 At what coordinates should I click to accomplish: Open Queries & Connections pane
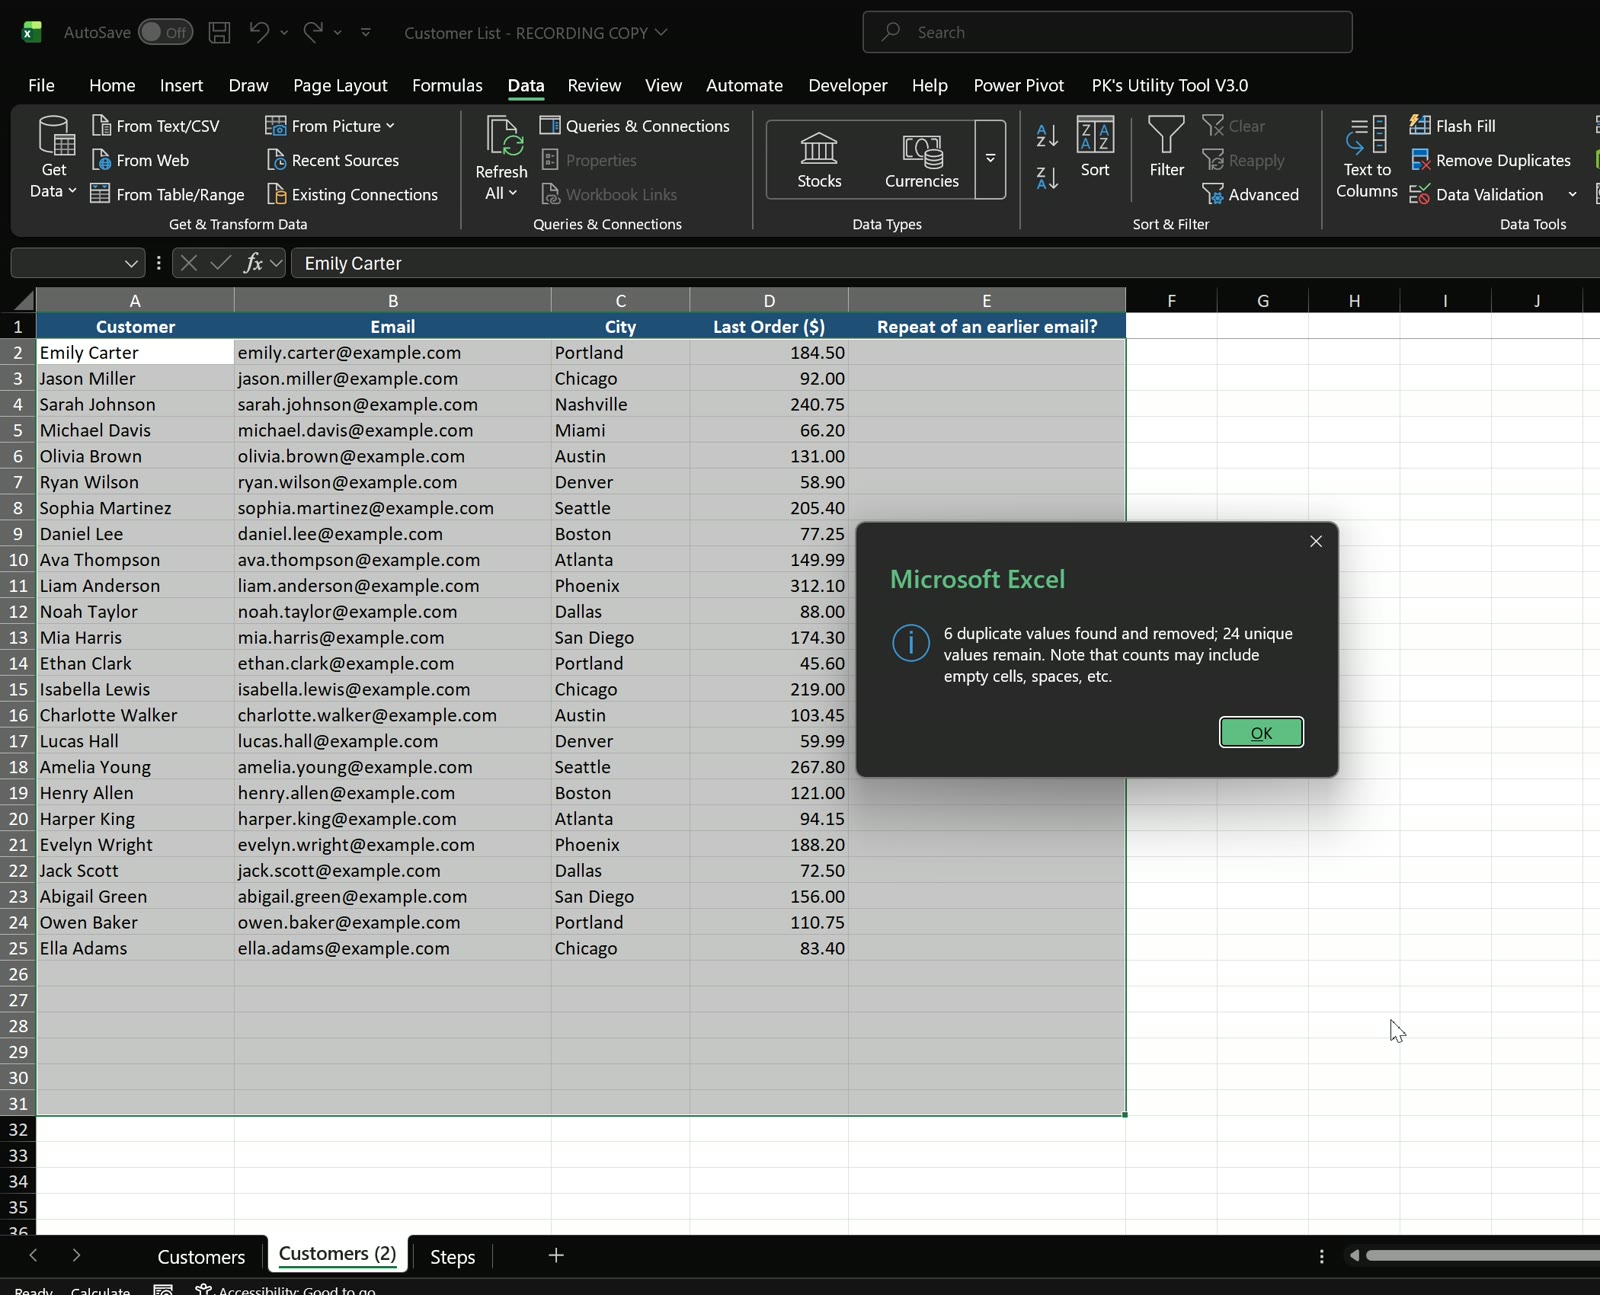(634, 126)
